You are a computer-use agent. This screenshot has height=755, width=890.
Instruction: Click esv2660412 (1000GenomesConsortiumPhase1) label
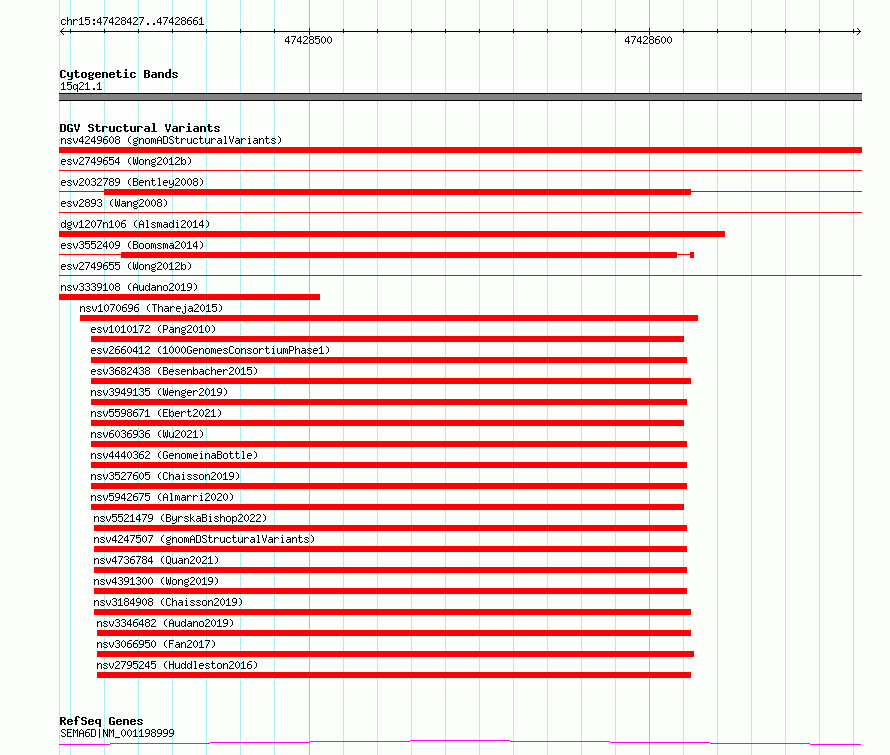[x=210, y=350]
